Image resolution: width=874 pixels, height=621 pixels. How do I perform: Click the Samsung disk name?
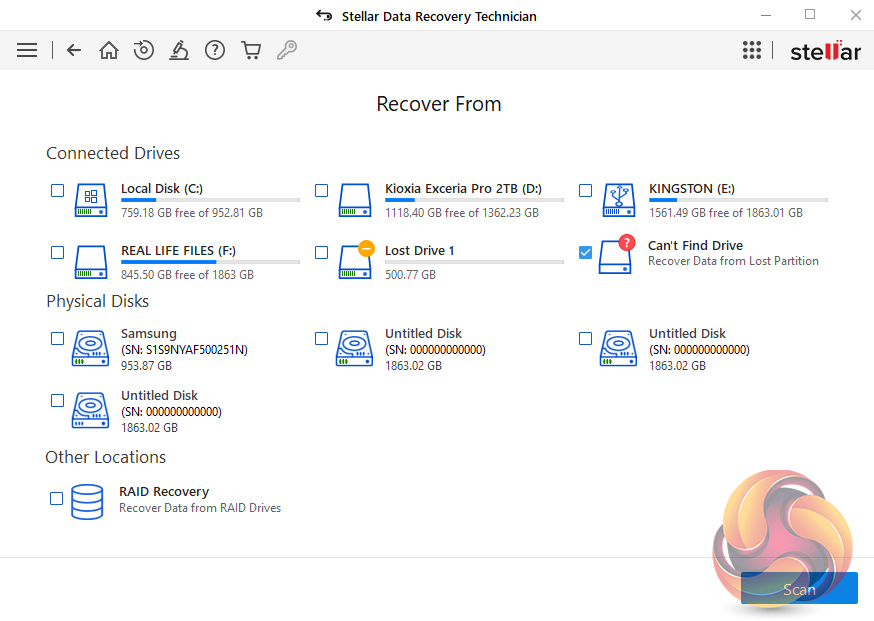point(149,333)
